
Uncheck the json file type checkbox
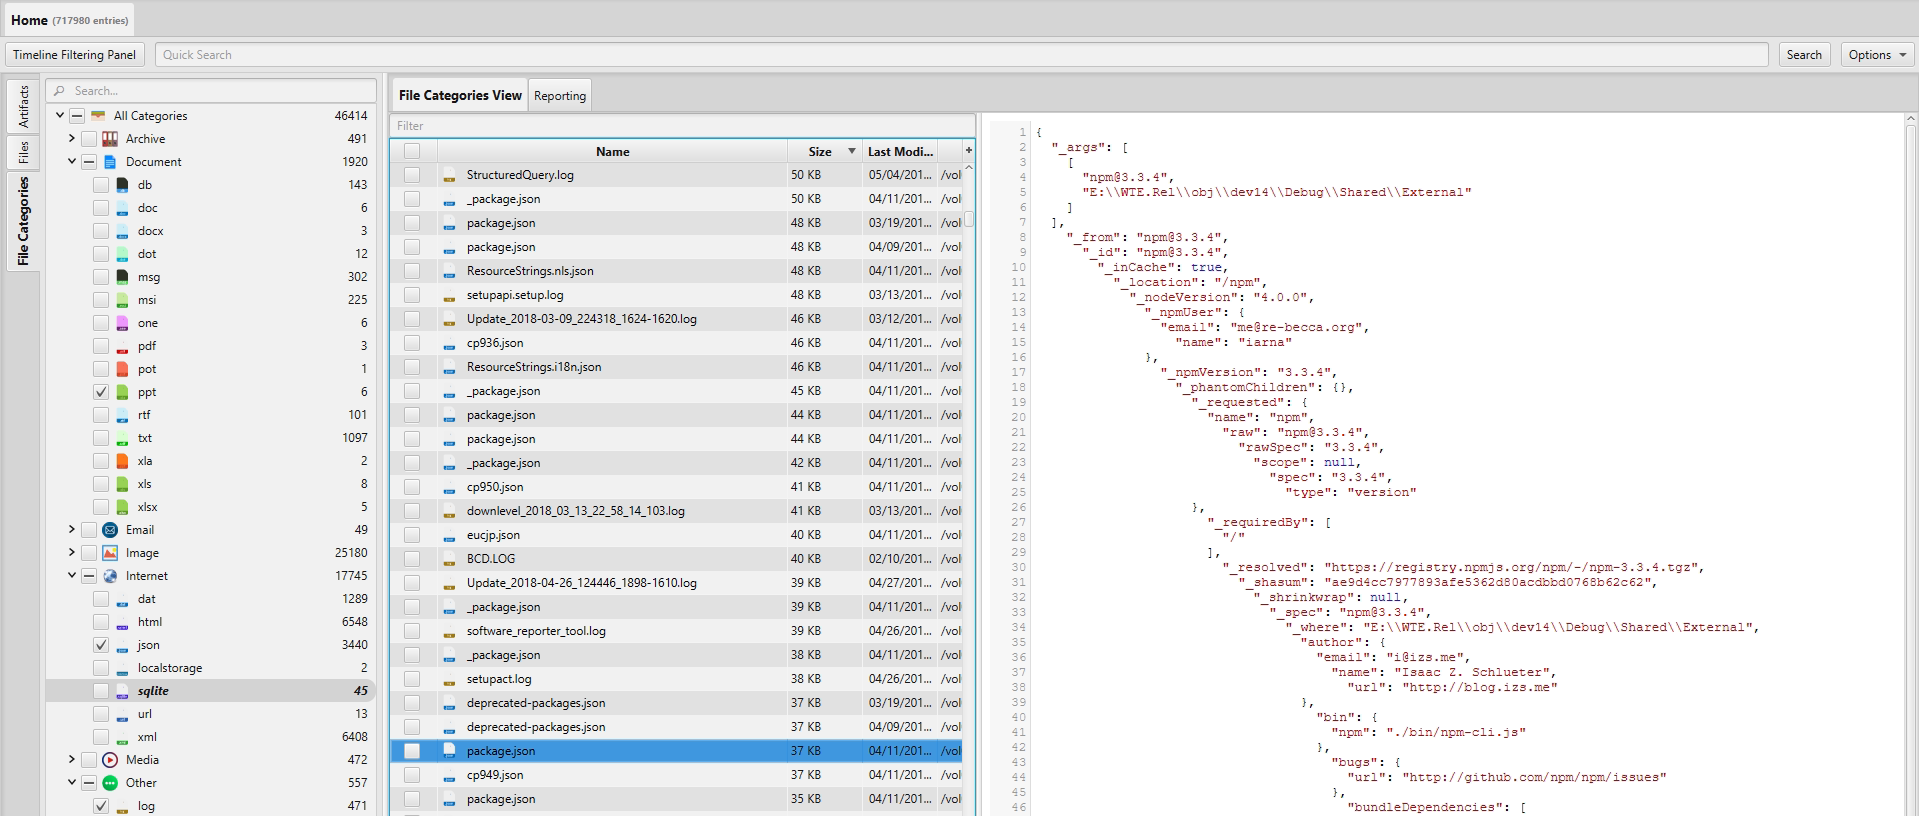(x=101, y=645)
